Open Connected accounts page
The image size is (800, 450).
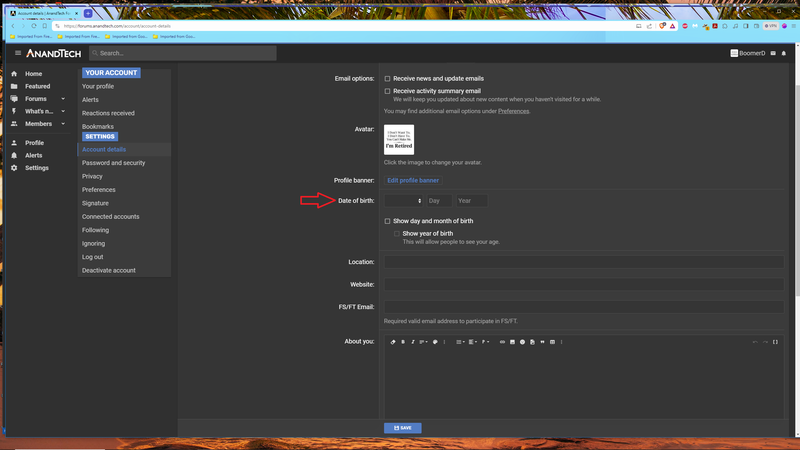[111, 216]
